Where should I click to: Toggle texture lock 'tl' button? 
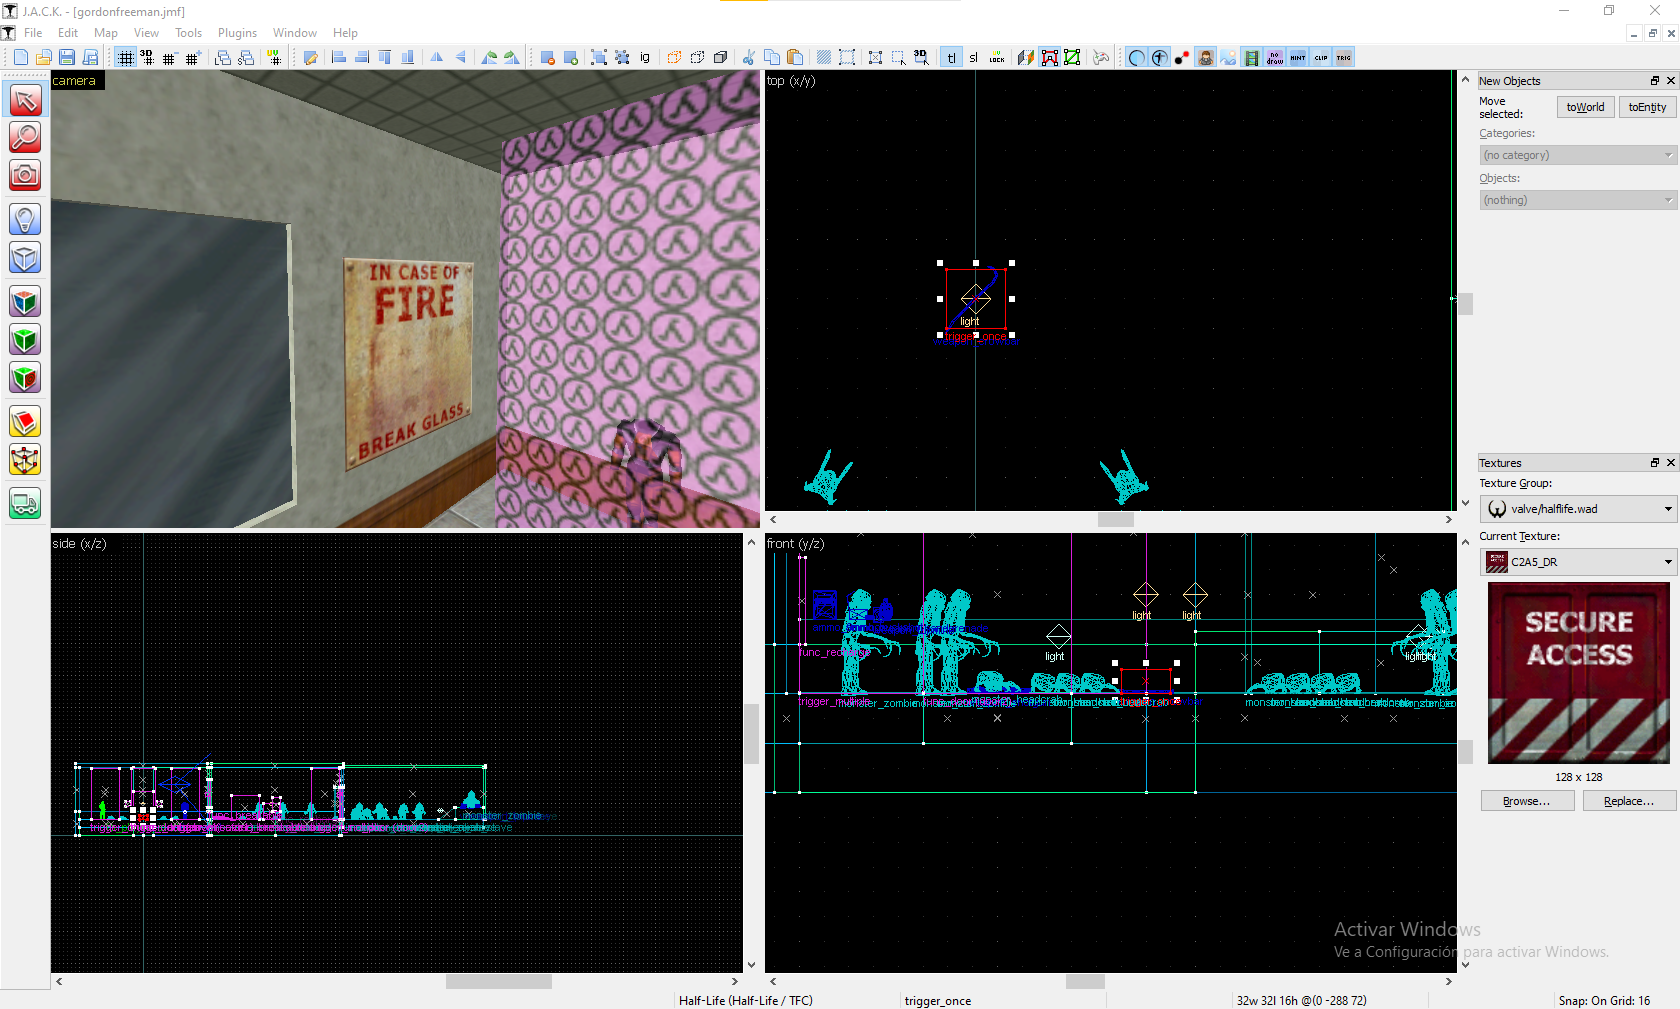(951, 58)
